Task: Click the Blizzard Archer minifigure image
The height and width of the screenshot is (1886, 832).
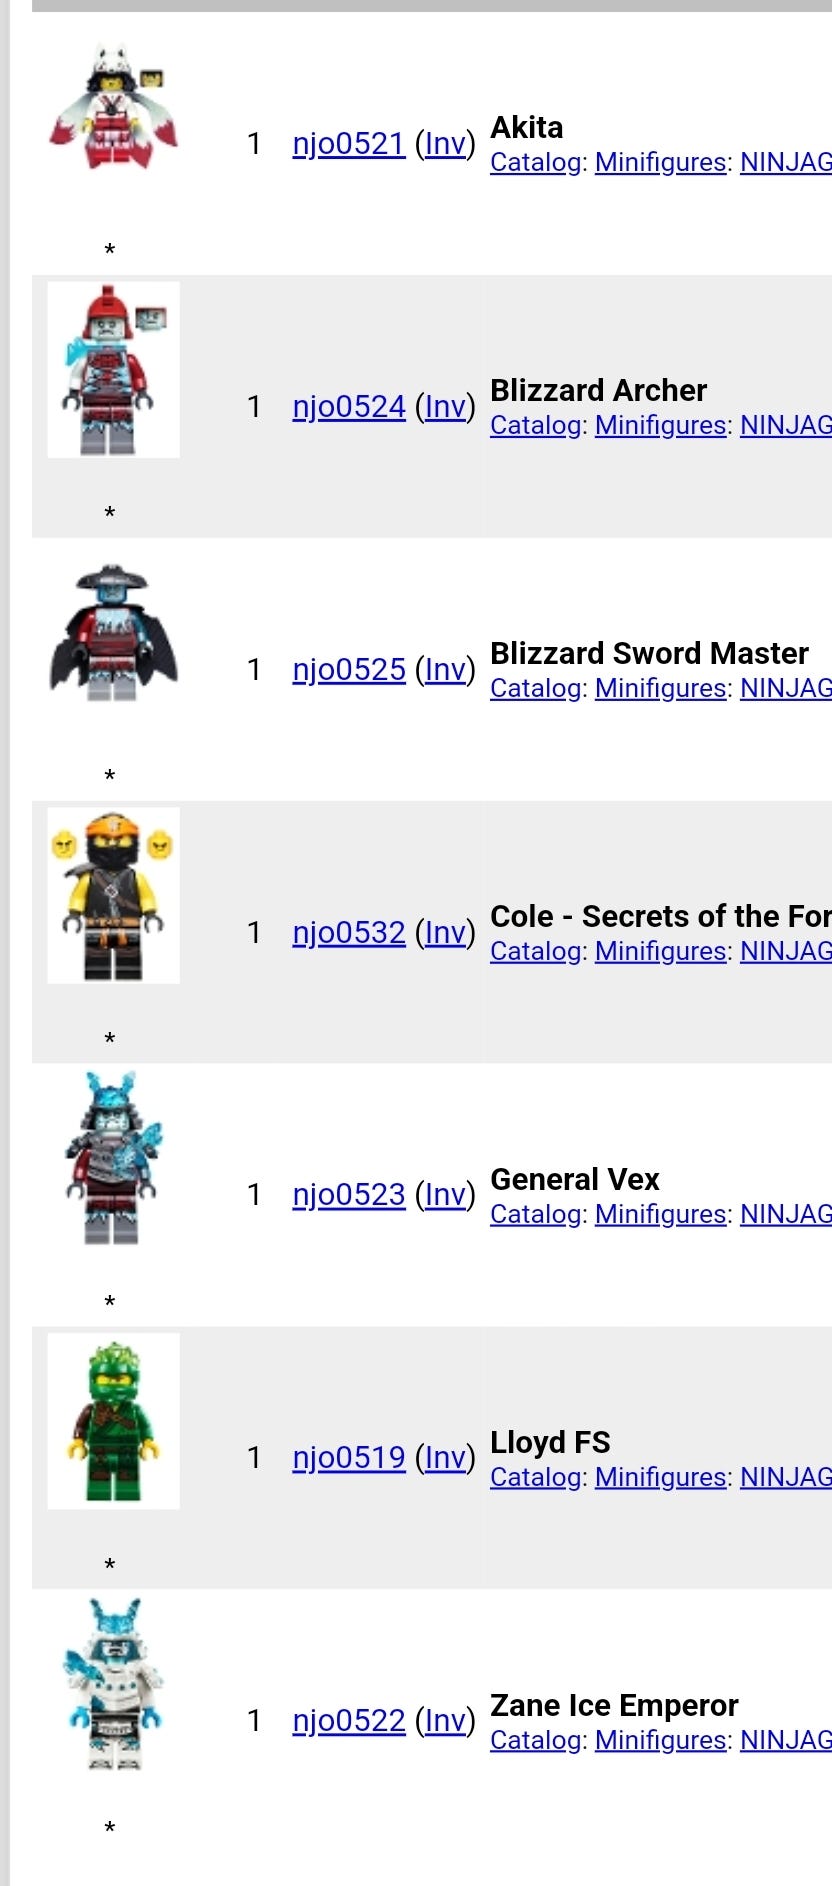Action: 113,369
